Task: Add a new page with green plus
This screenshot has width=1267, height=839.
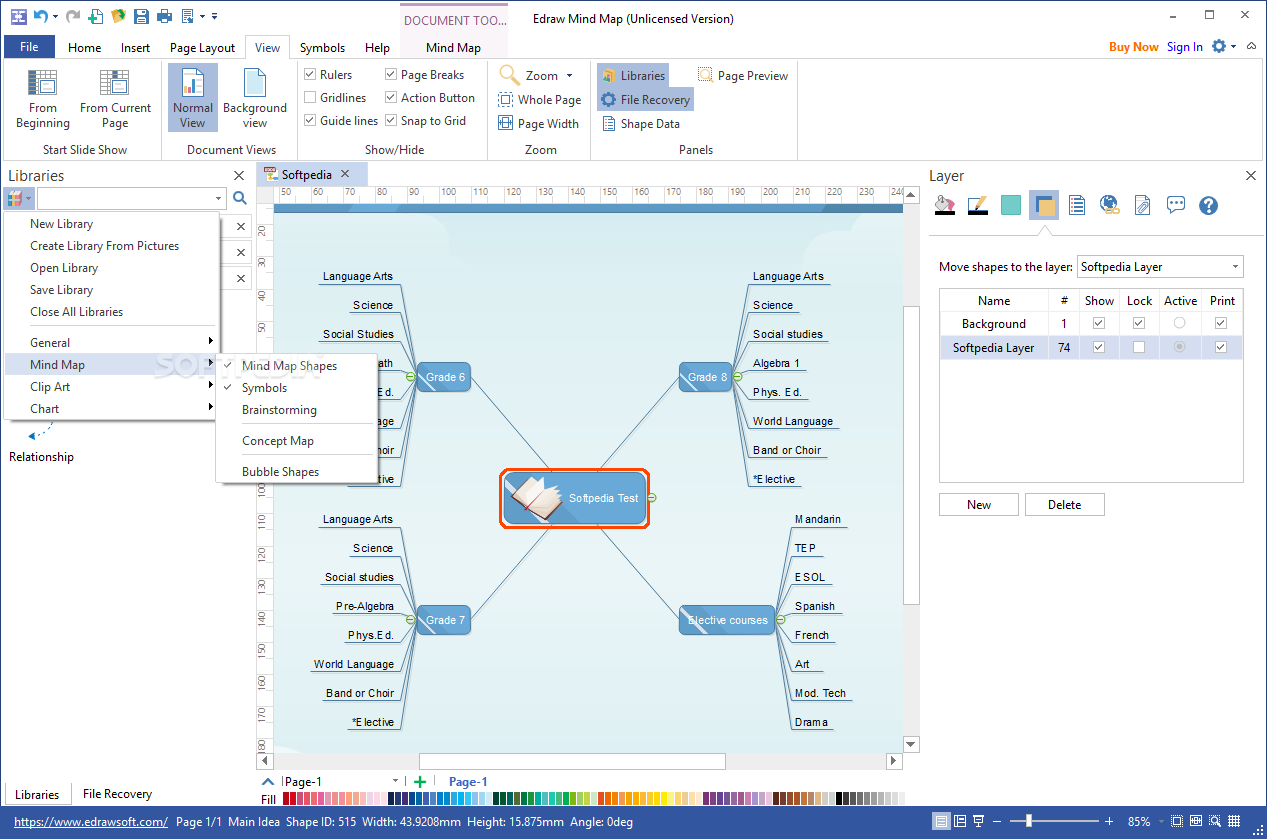Action: 420,782
